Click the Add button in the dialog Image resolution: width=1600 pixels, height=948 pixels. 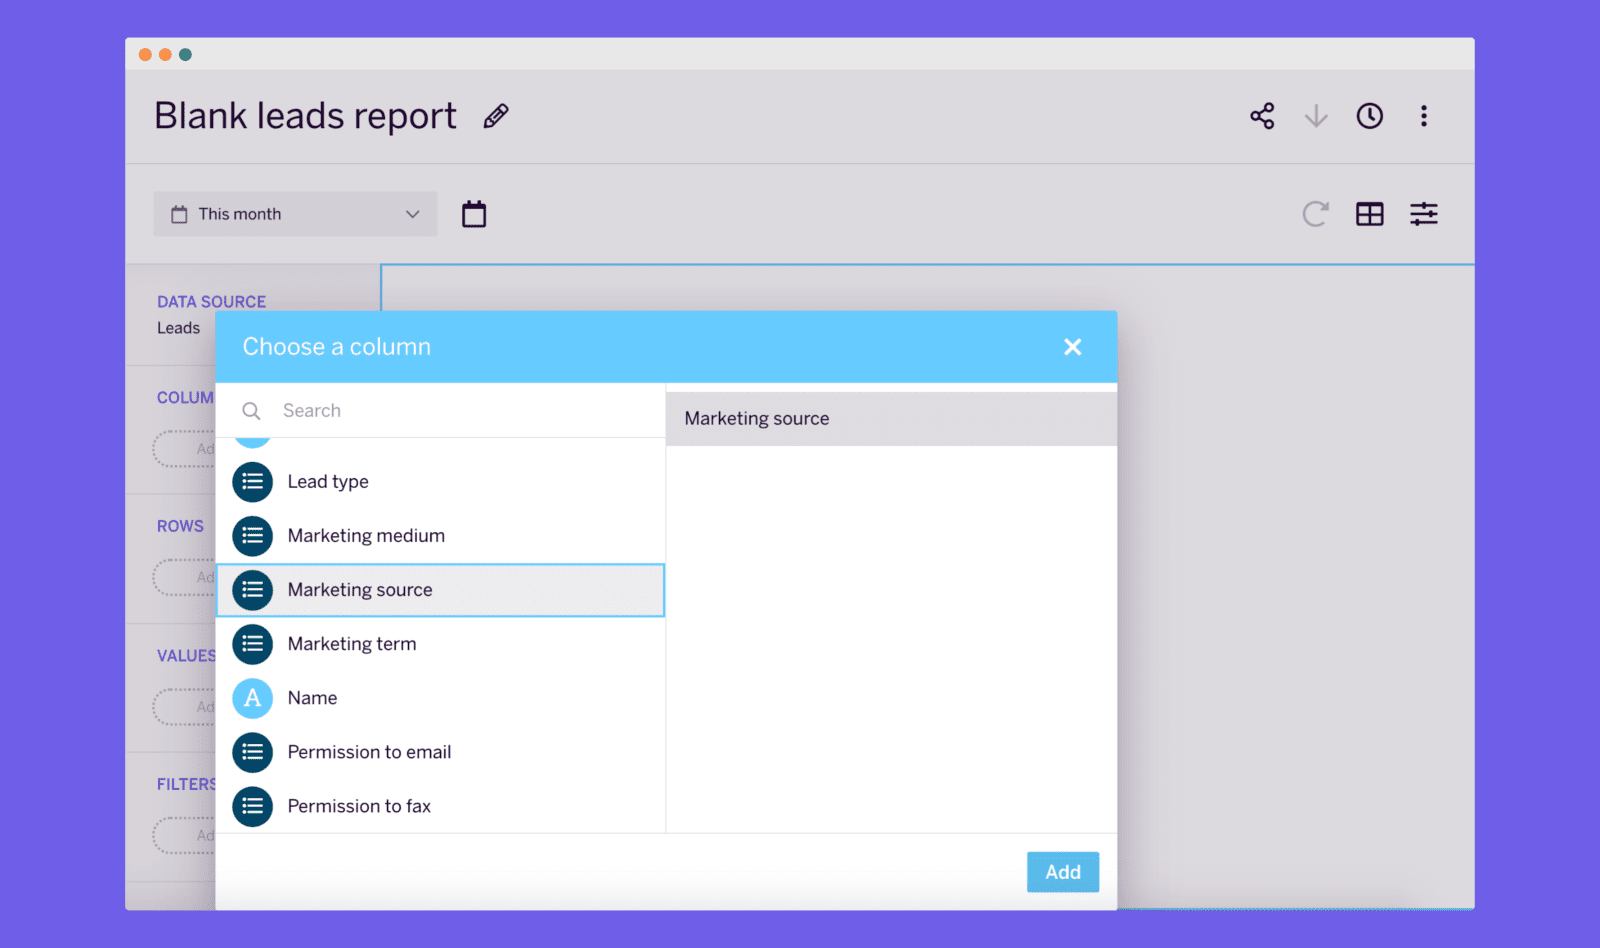(x=1062, y=871)
